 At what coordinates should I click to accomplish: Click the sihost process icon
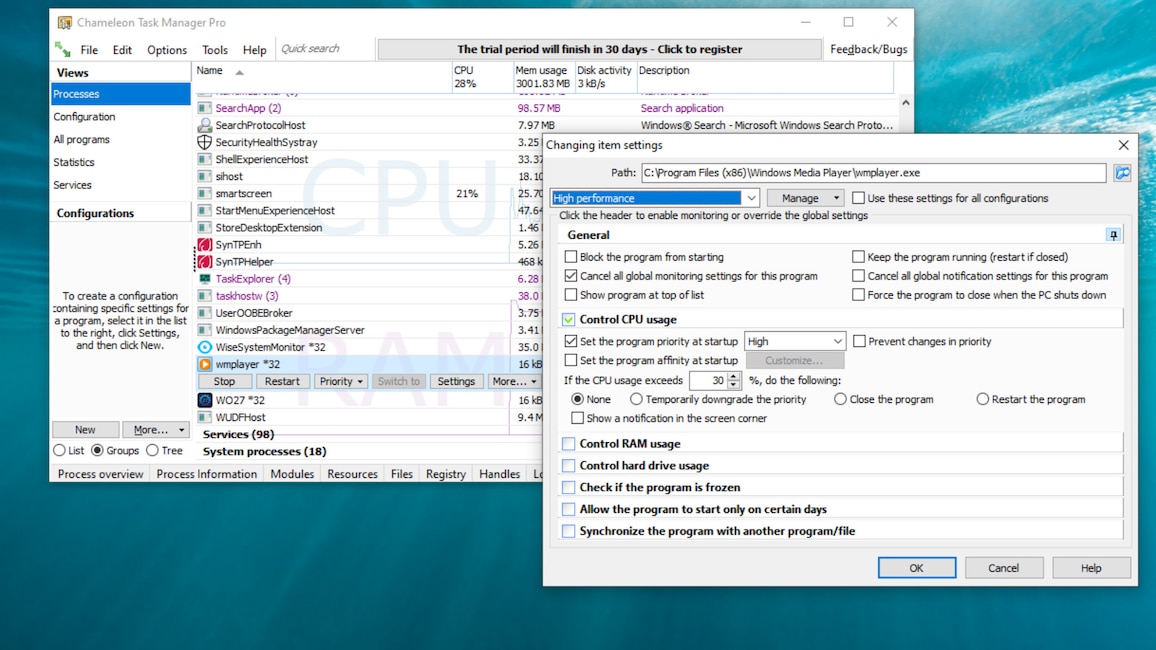tap(205, 176)
